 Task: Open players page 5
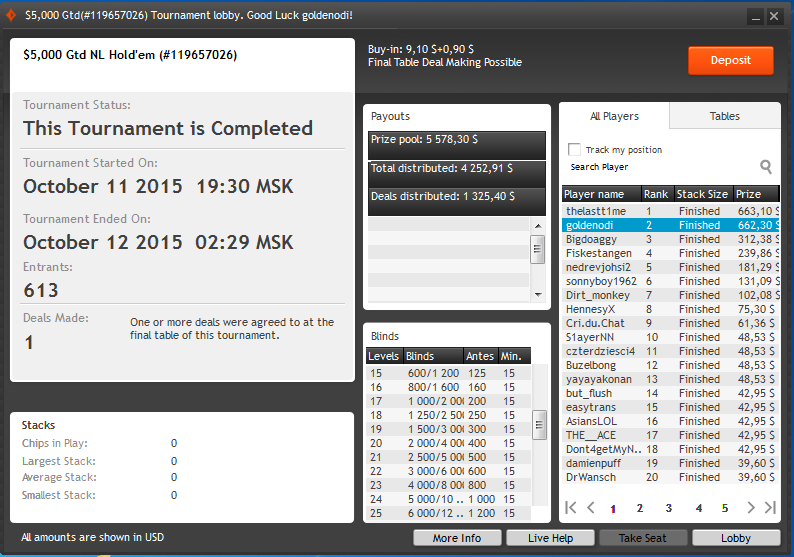click(725, 508)
